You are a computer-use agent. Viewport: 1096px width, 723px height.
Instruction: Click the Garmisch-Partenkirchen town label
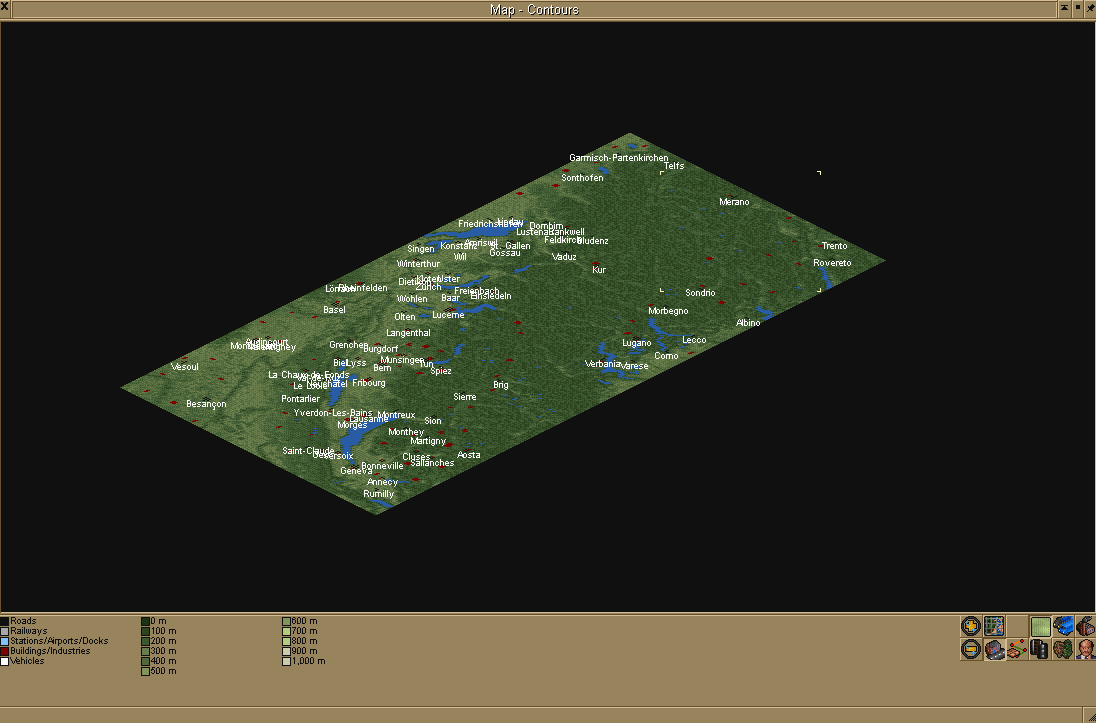pos(619,158)
